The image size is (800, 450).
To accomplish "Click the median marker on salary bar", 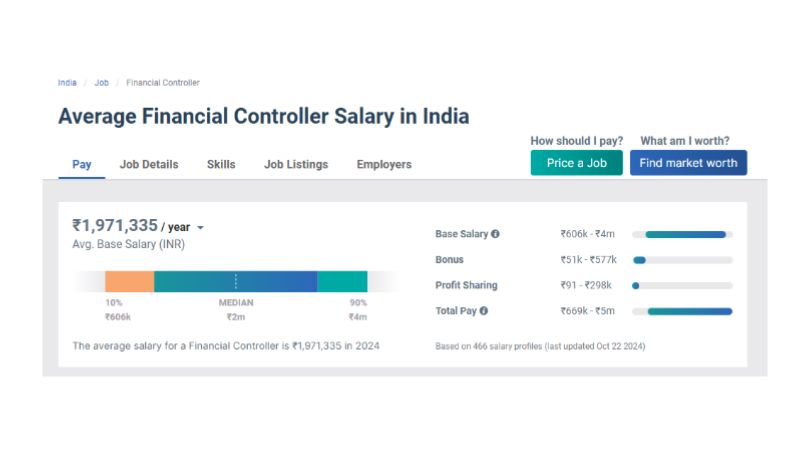I will coord(236,282).
